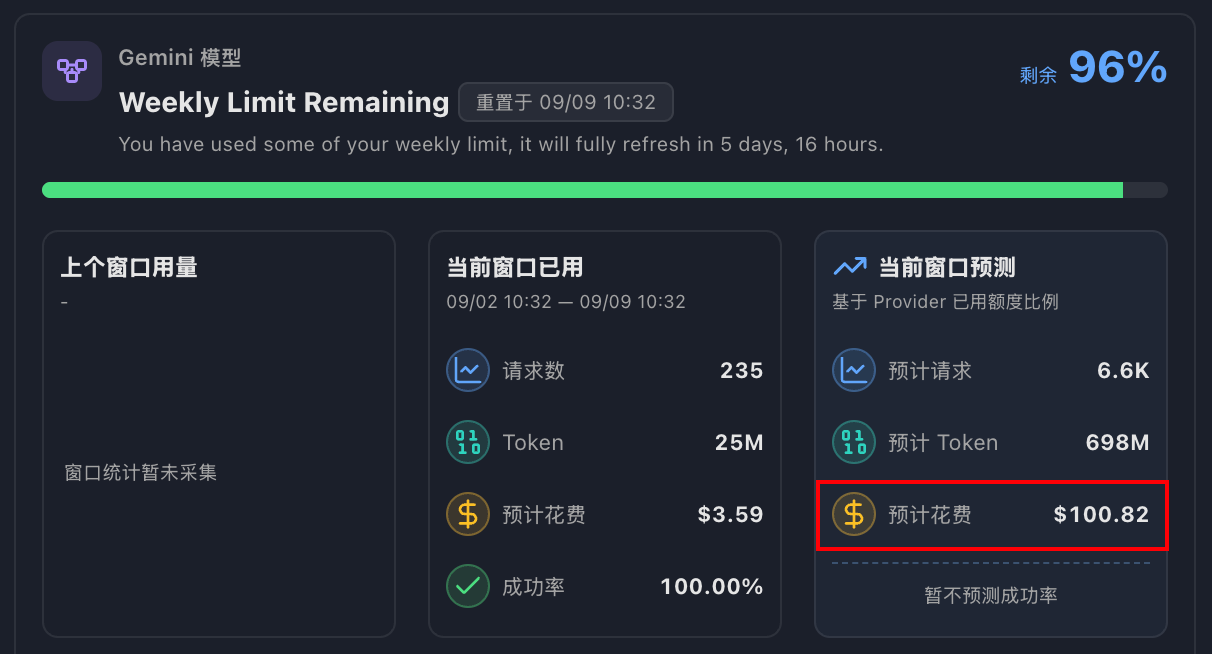Click the dollar icon beside $100.82

click(853, 515)
